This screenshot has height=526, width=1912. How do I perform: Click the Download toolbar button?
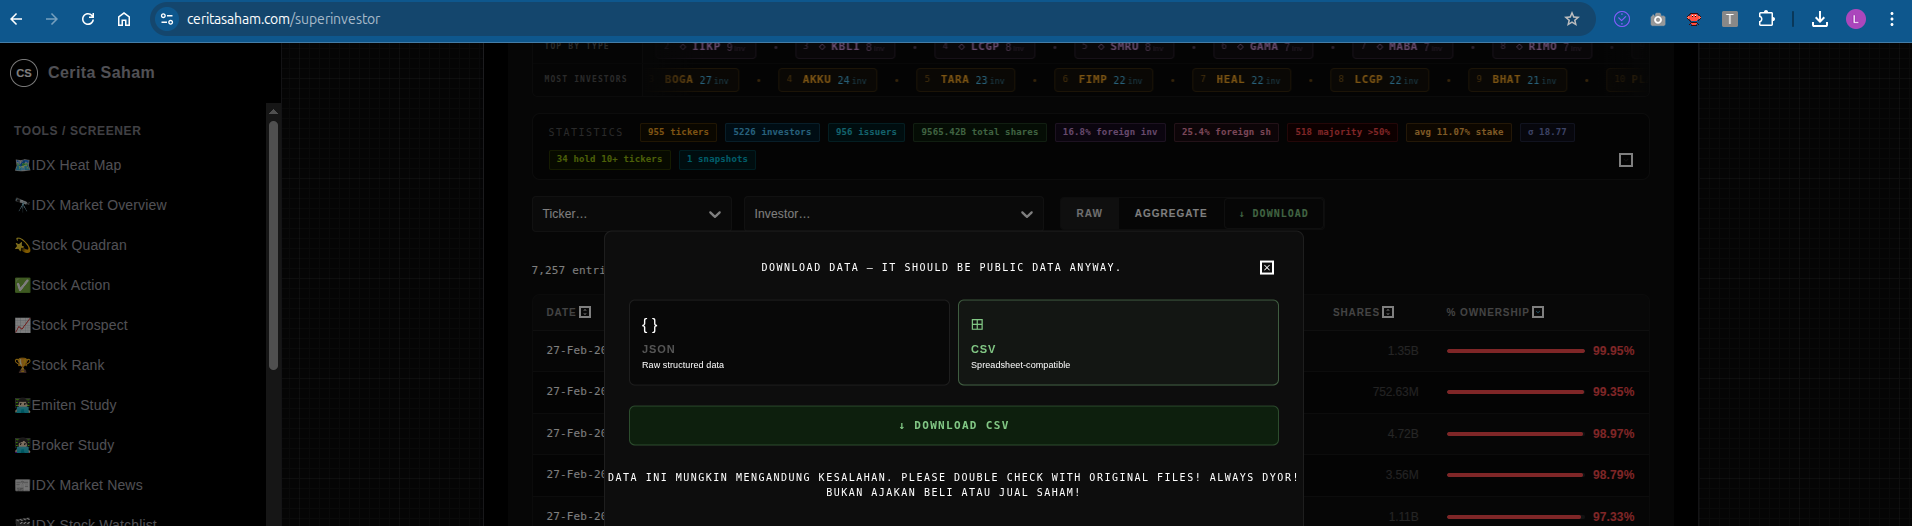coord(1273,214)
